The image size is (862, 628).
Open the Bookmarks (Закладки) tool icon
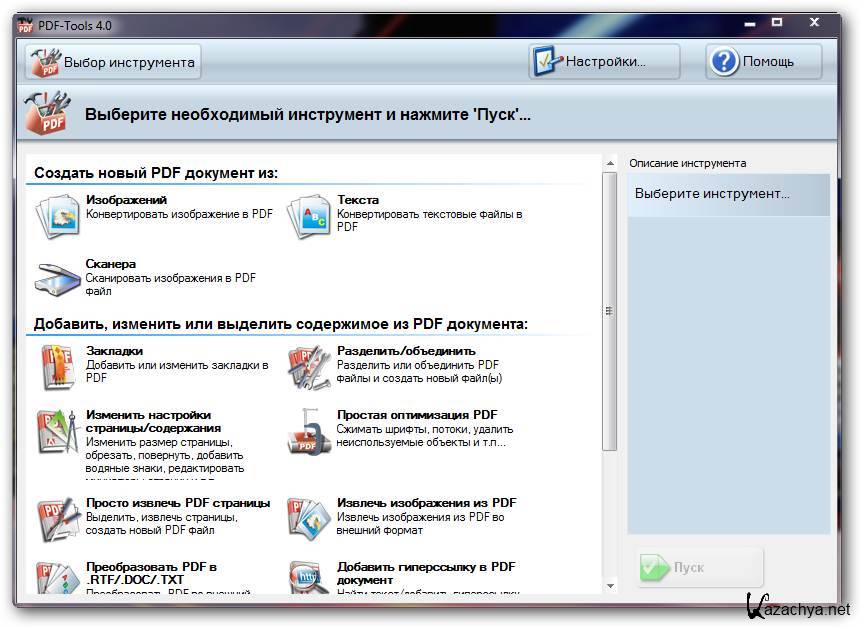point(57,367)
